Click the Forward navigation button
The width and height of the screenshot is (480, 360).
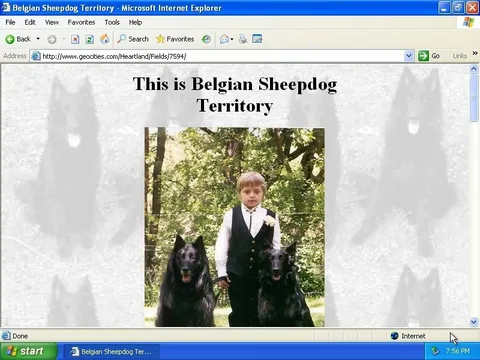(x=52, y=39)
